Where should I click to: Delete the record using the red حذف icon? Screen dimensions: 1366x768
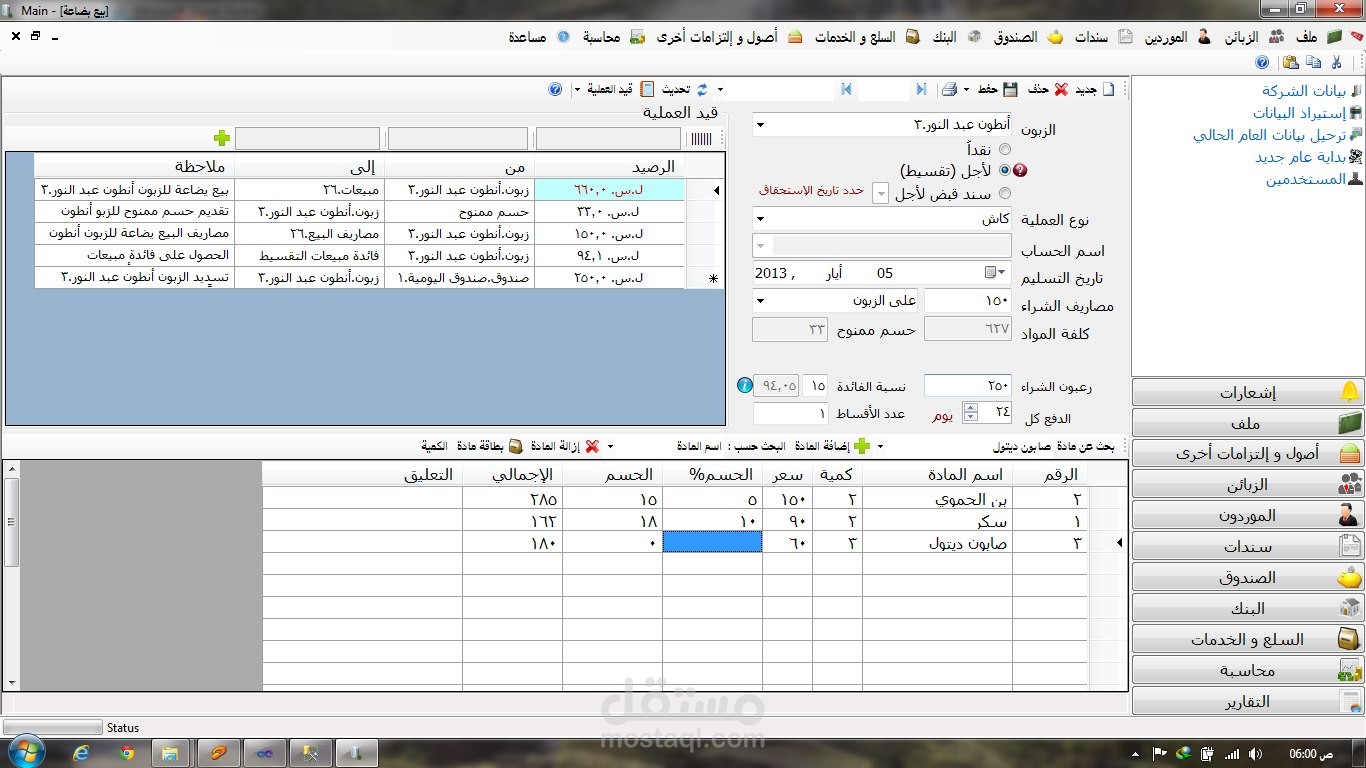pyautogui.click(x=1061, y=89)
